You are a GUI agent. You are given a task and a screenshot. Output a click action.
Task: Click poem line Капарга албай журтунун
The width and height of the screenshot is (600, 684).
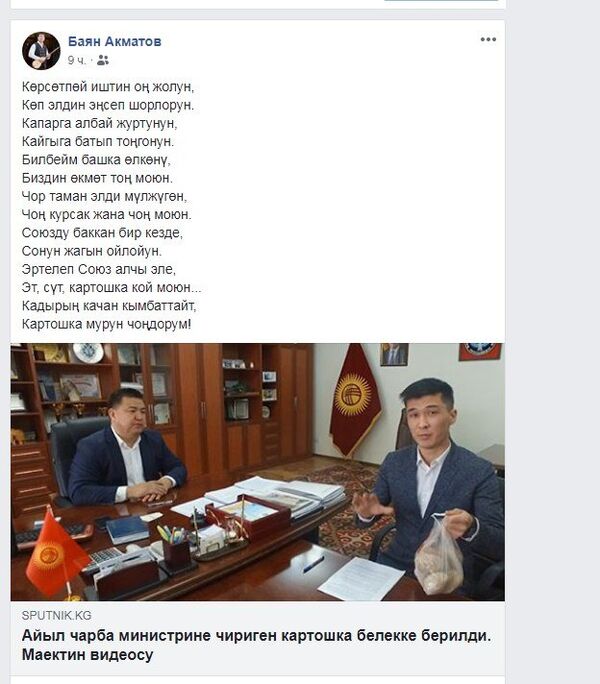(x=99, y=123)
